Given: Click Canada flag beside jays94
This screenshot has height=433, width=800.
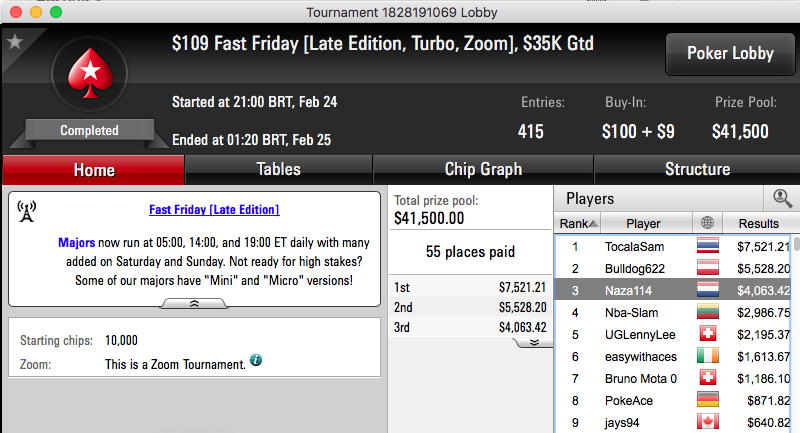Looking at the screenshot, I should 708,422.
